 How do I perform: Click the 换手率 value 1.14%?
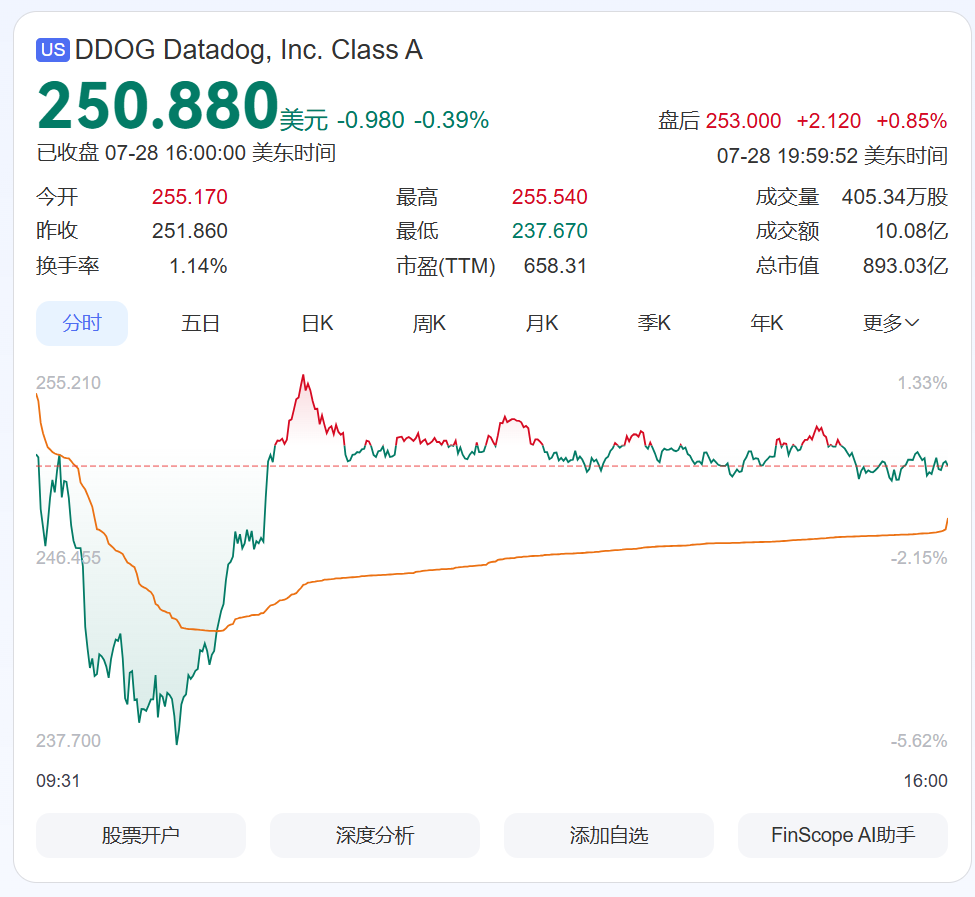point(198,266)
